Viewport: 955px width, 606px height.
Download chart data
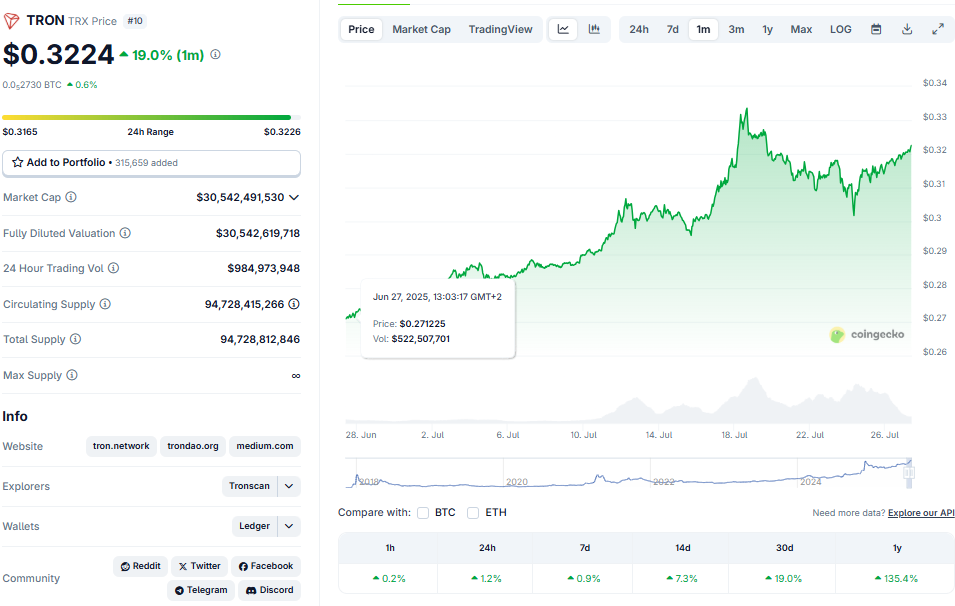coord(907,29)
